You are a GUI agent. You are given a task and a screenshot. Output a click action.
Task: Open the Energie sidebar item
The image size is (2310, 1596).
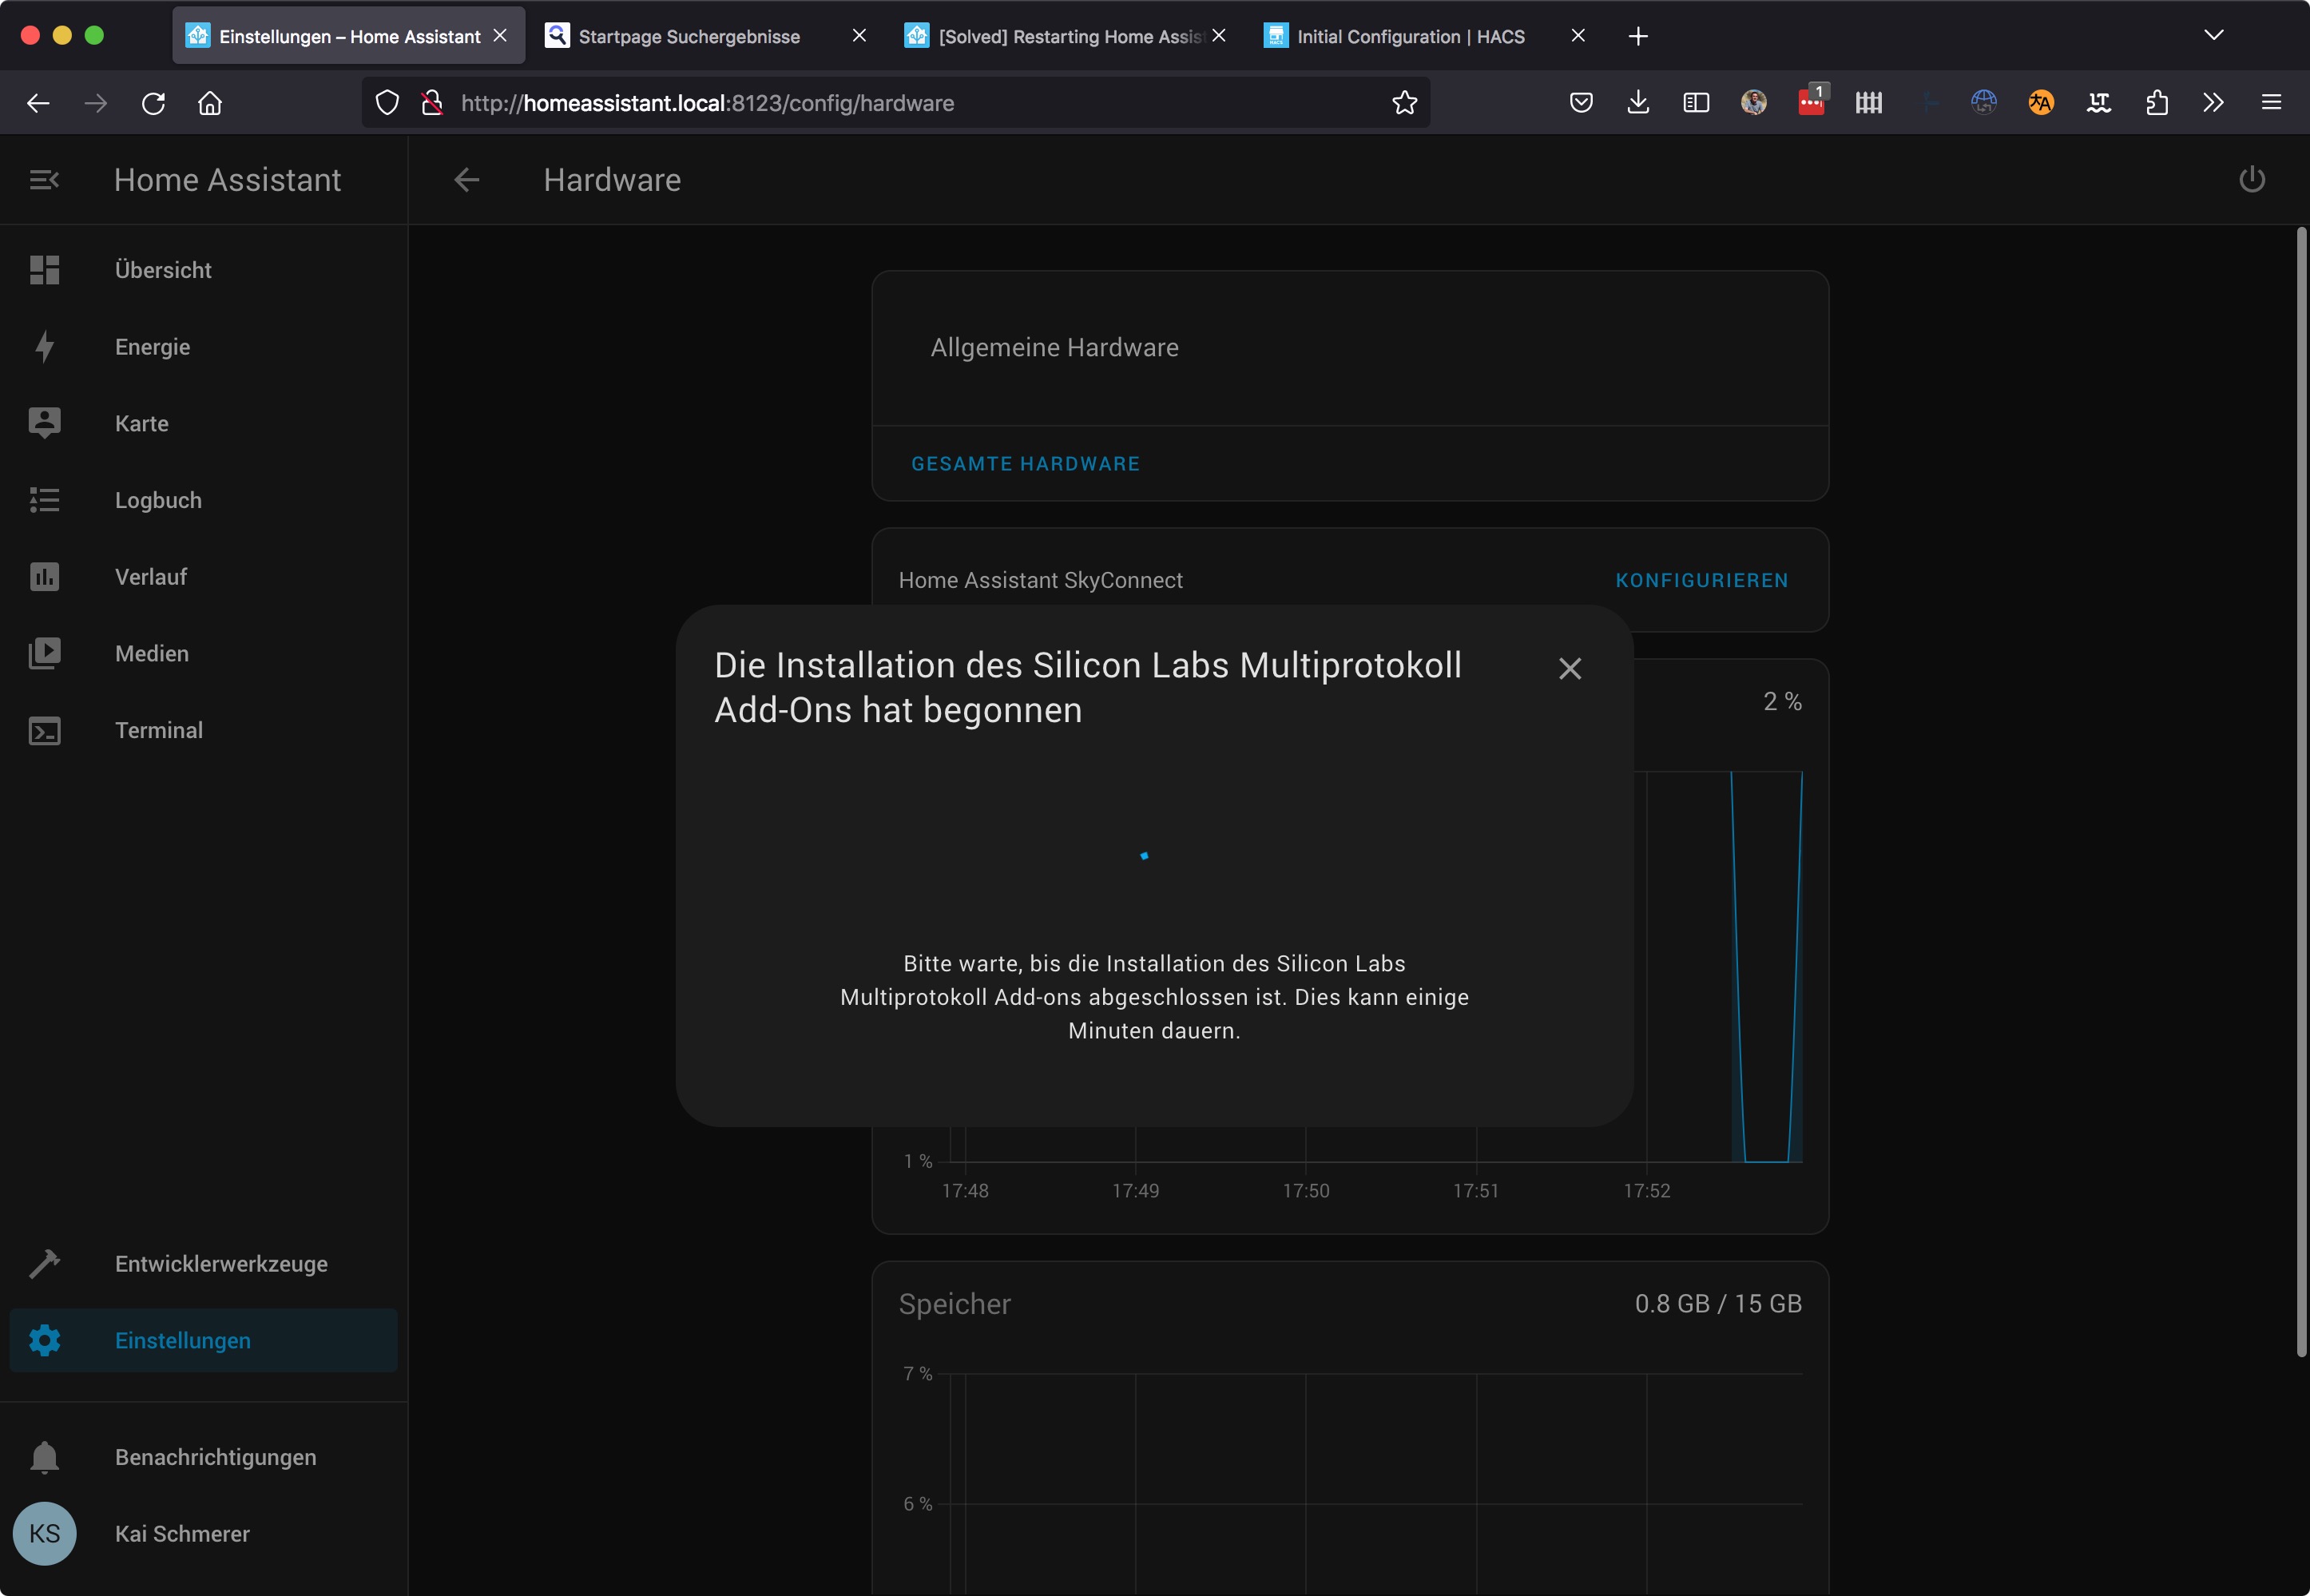(152, 347)
